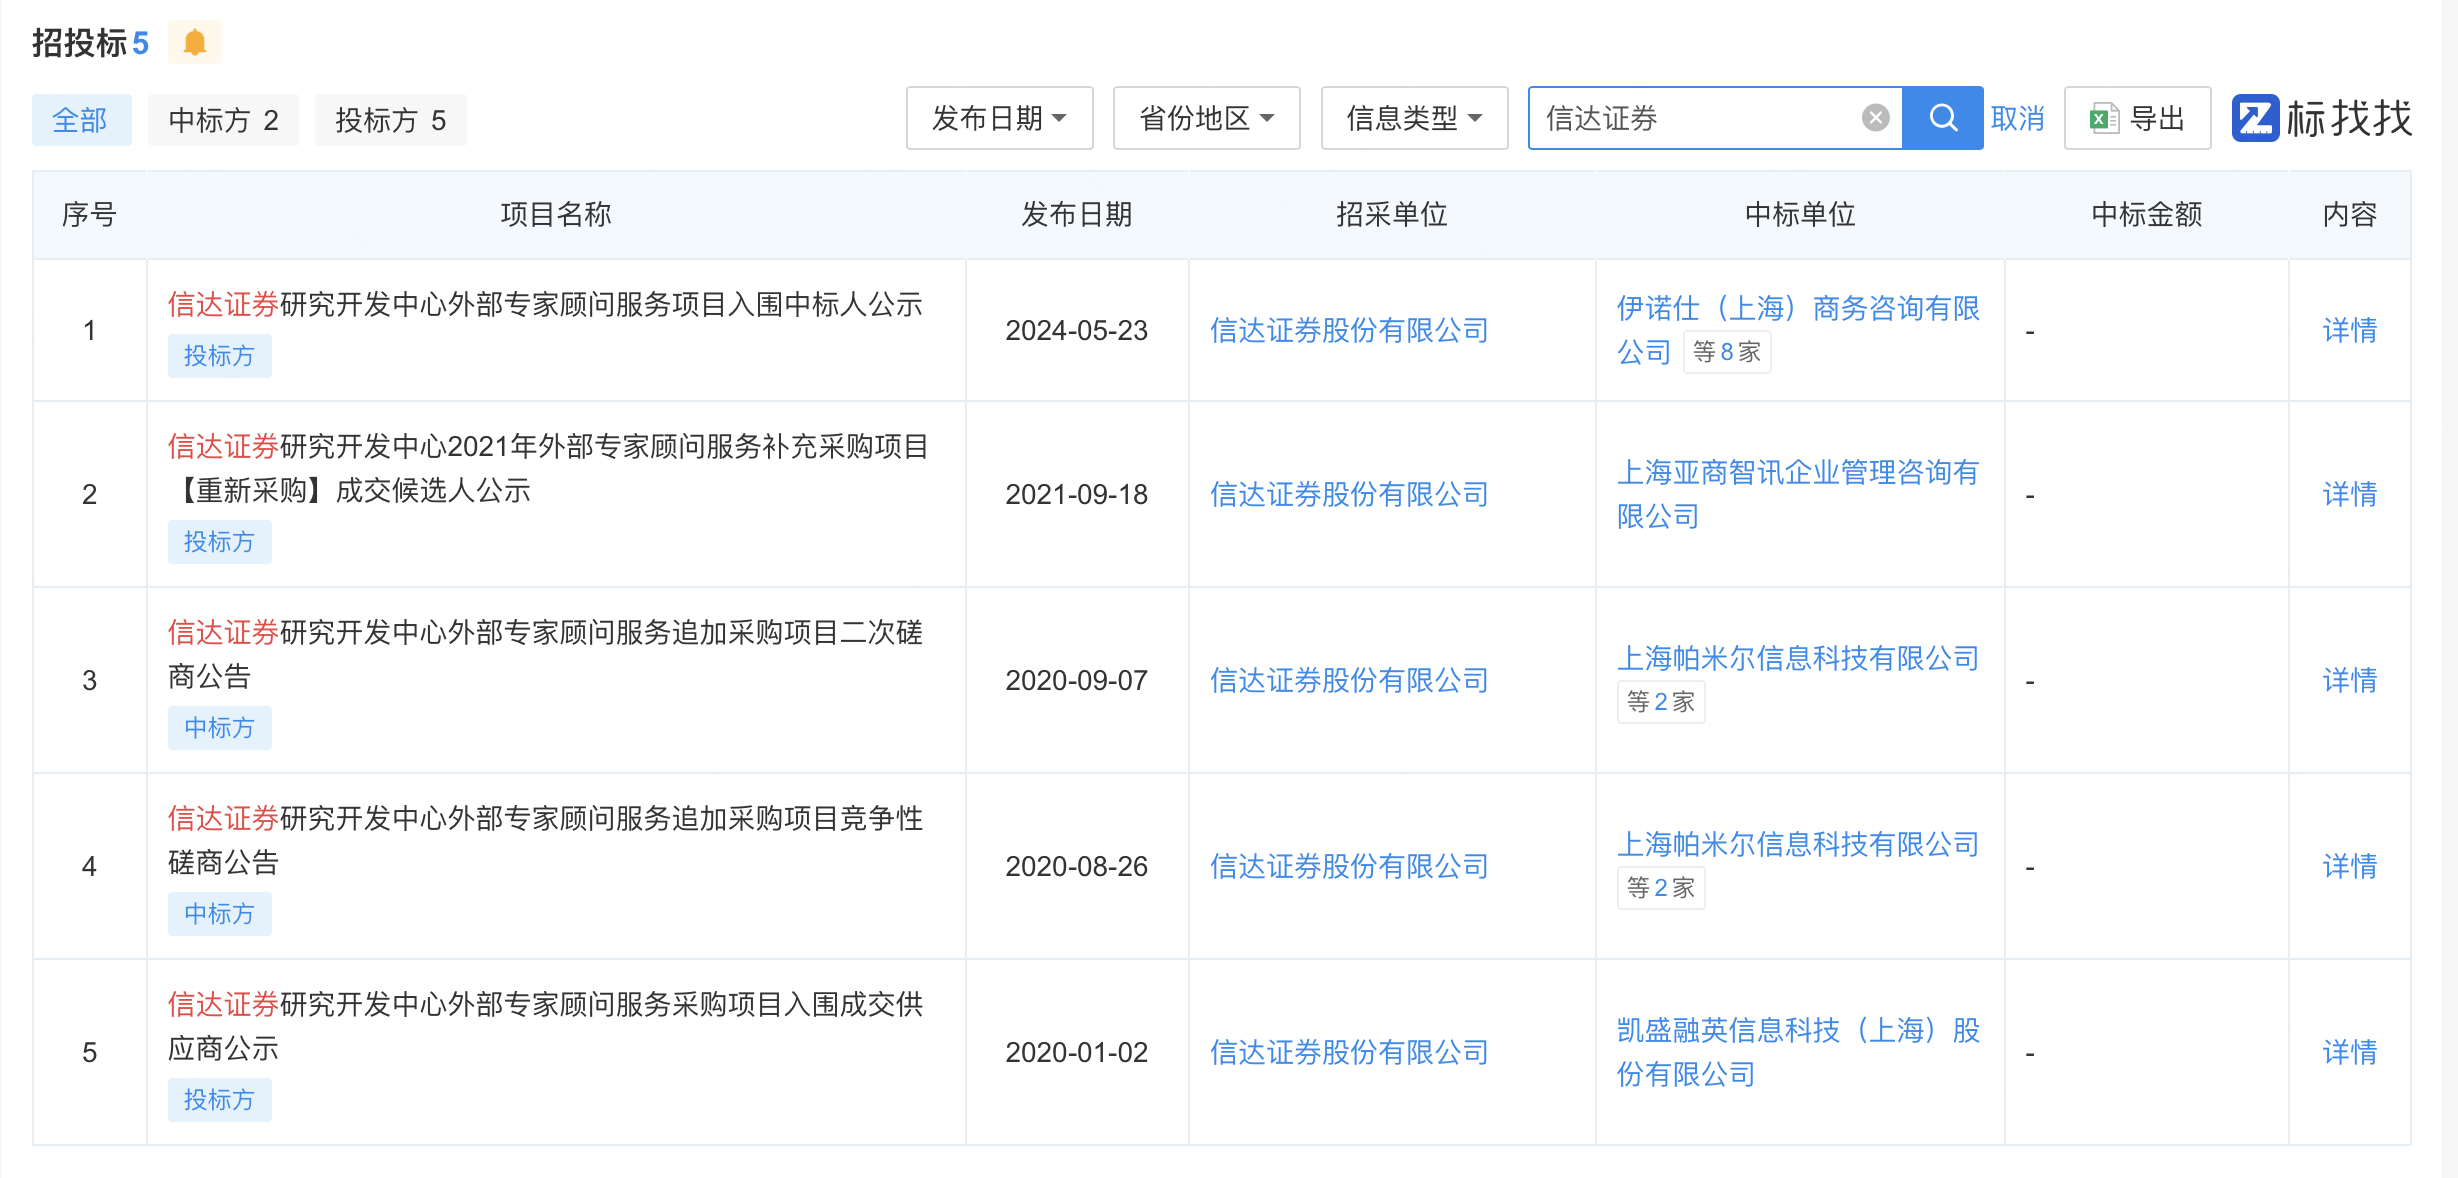Click the magnifier search button
This screenshot has height=1178, width=2458.
coord(1942,119)
